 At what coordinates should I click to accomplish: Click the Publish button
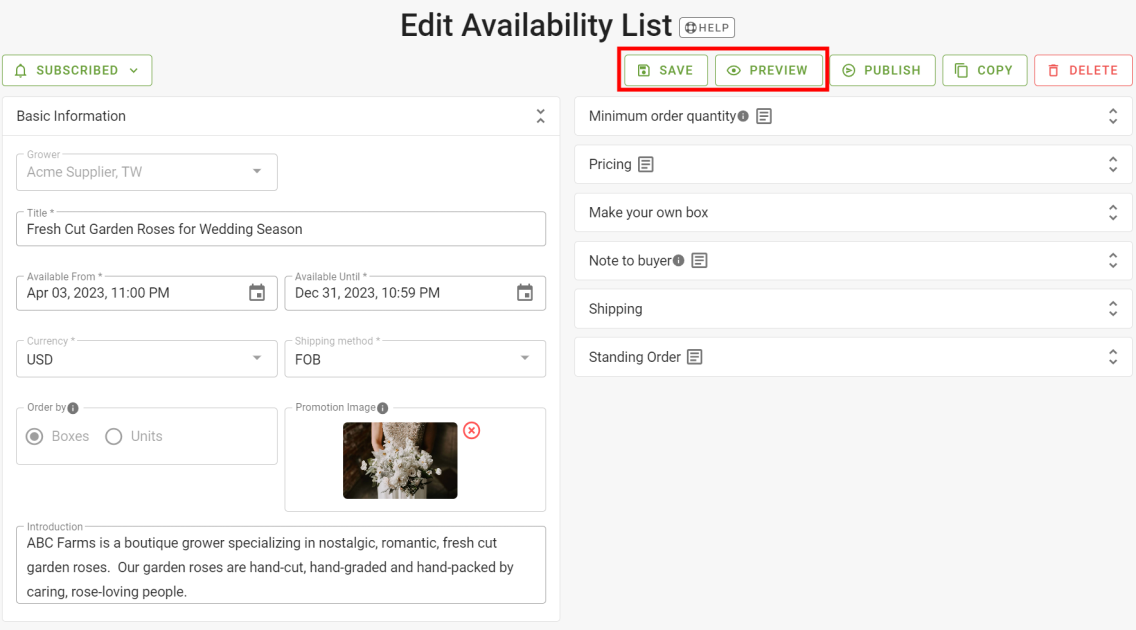click(882, 70)
